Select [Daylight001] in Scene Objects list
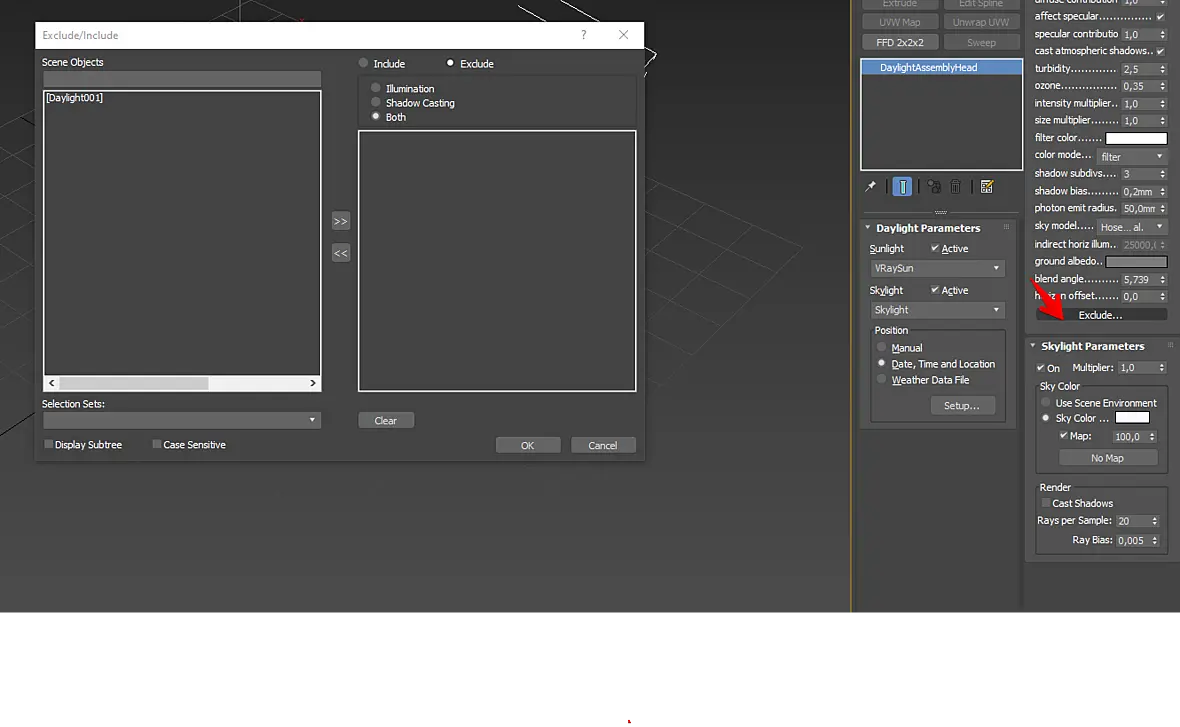 (x=75, y=98)
